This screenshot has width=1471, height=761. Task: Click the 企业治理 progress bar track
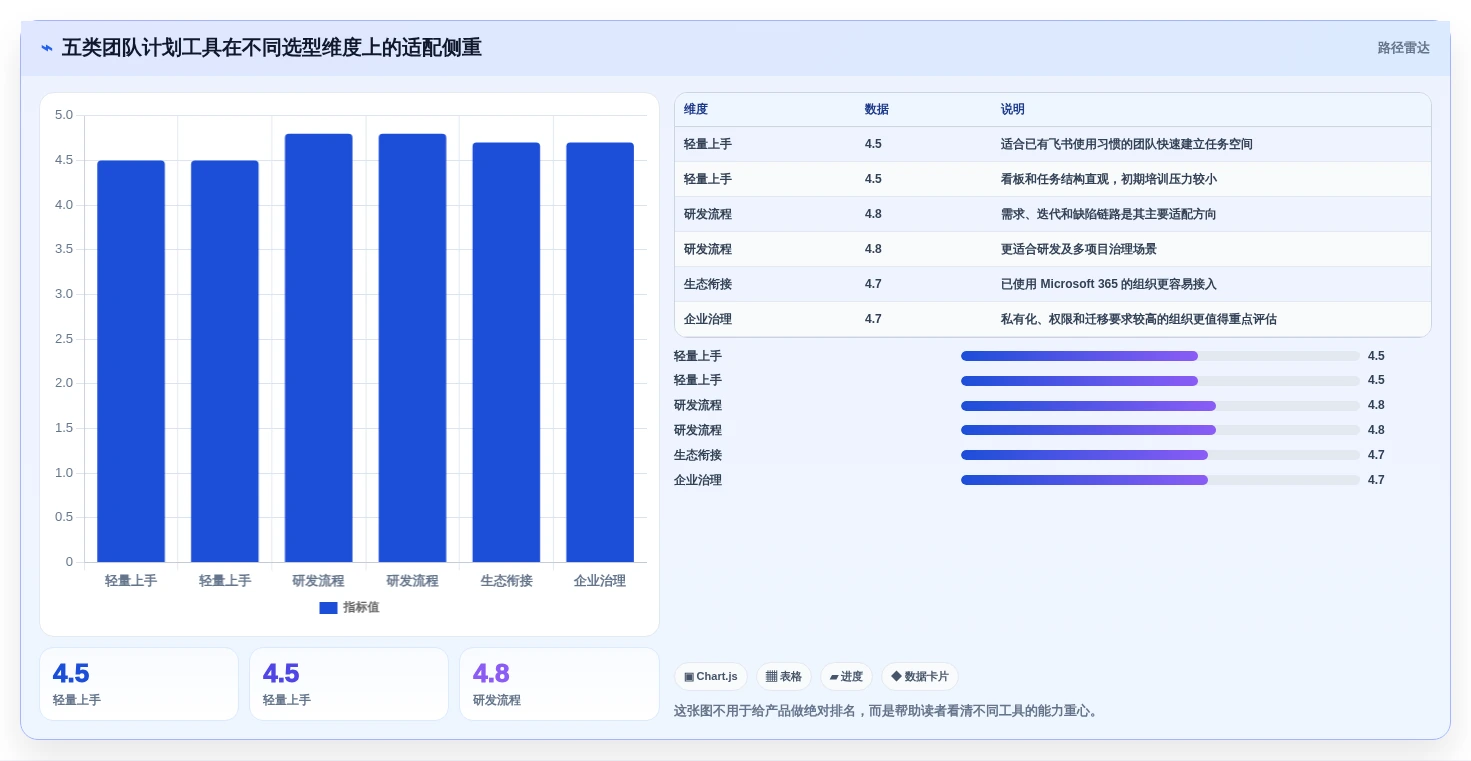coord(1160,480)
